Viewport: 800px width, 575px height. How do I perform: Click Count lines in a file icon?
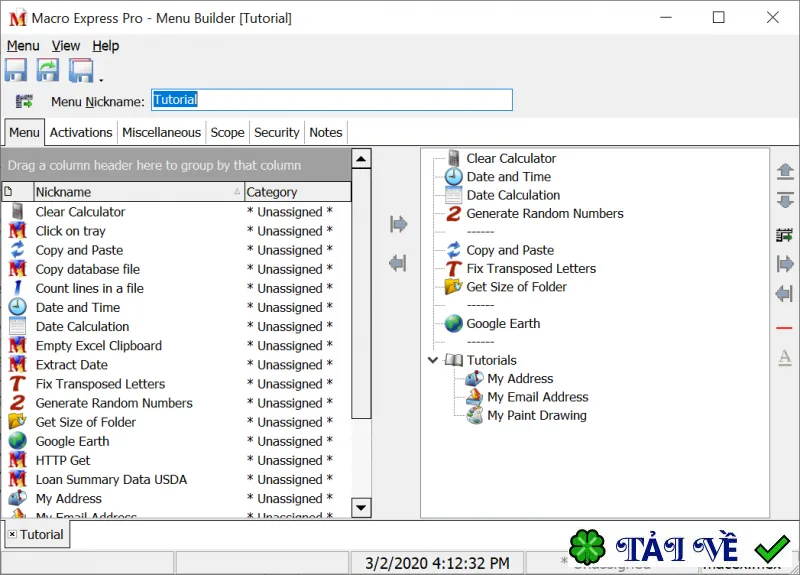coord(17,288)
